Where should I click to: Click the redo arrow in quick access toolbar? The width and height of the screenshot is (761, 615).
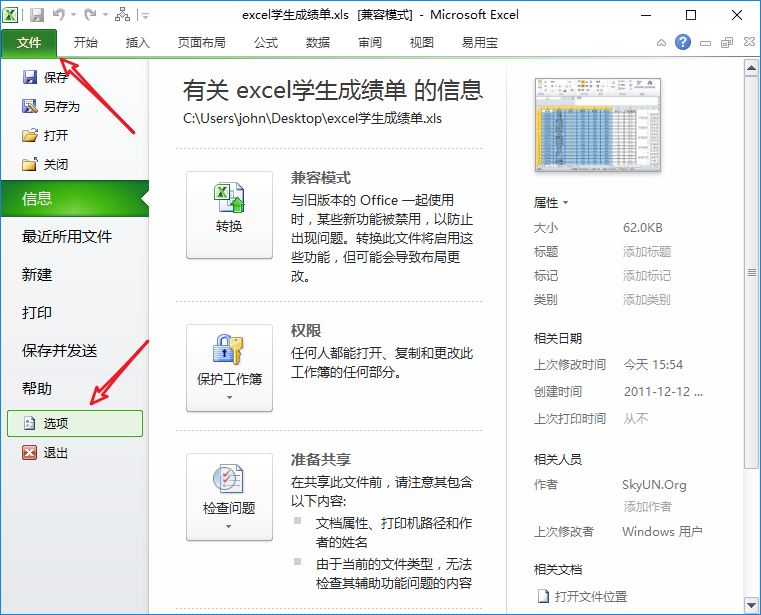(x=90, y=15)
